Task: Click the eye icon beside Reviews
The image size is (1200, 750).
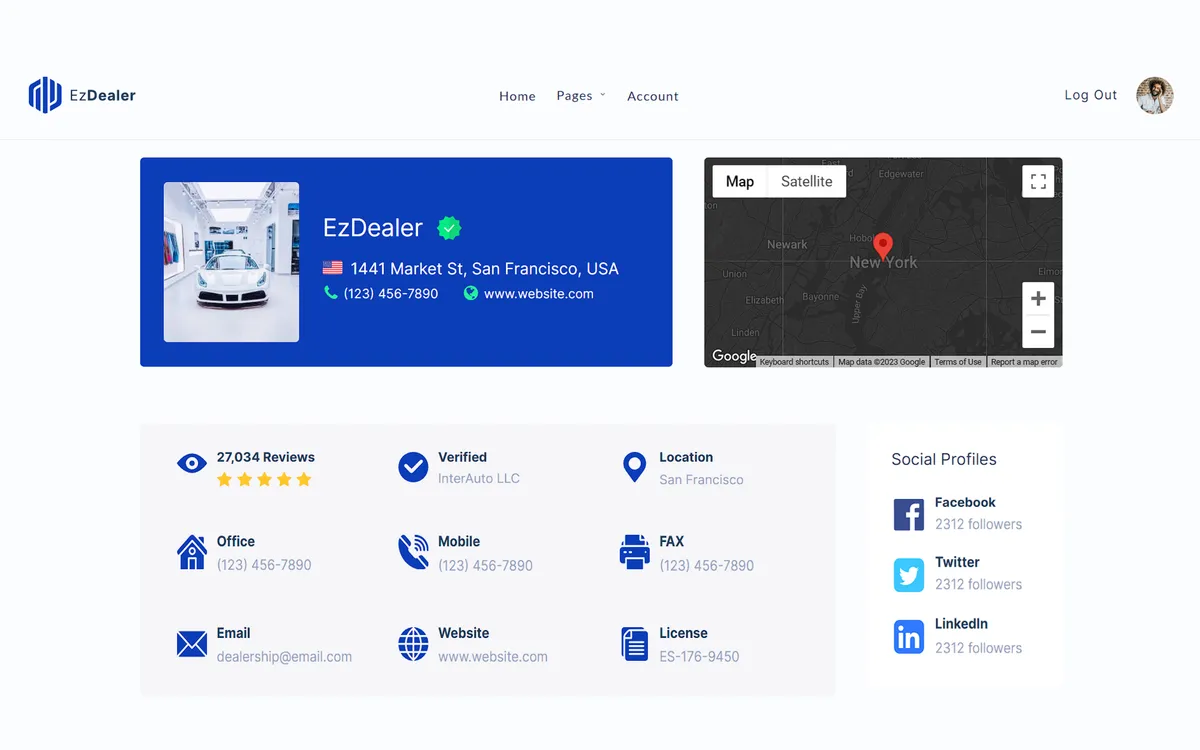Action: 192,463
